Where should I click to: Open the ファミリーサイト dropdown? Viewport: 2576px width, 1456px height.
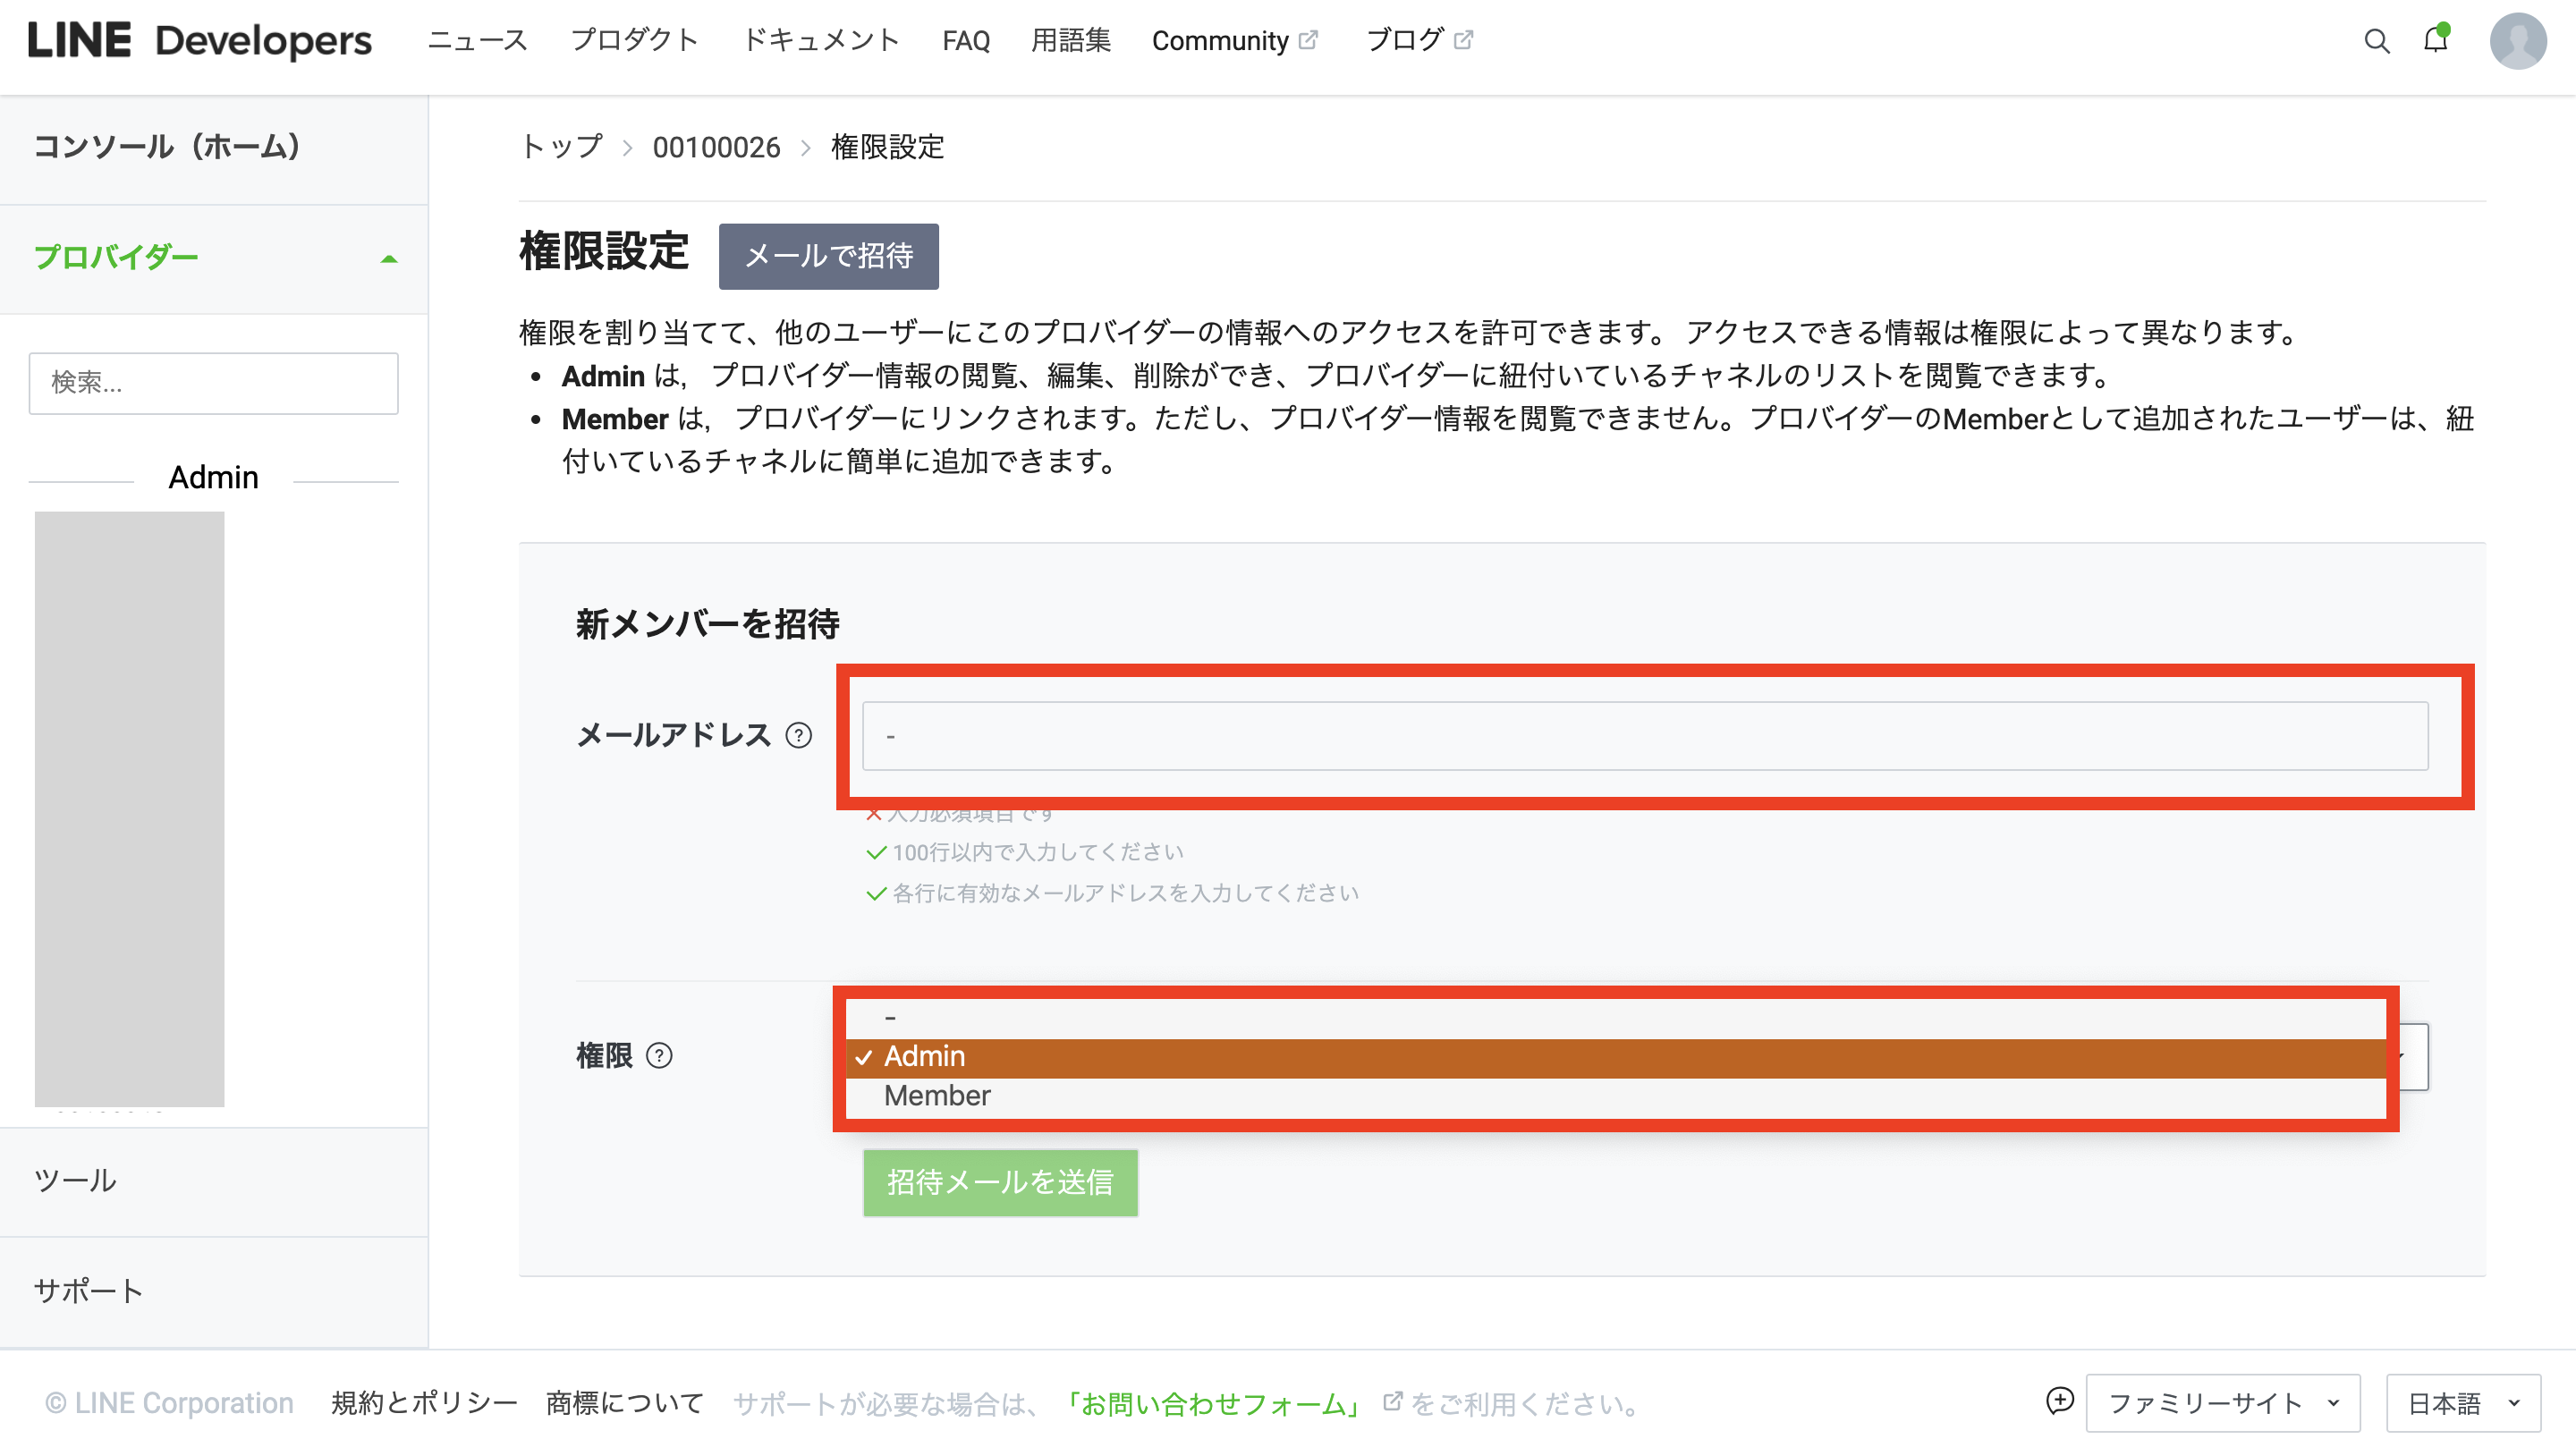(2222, 1403)
